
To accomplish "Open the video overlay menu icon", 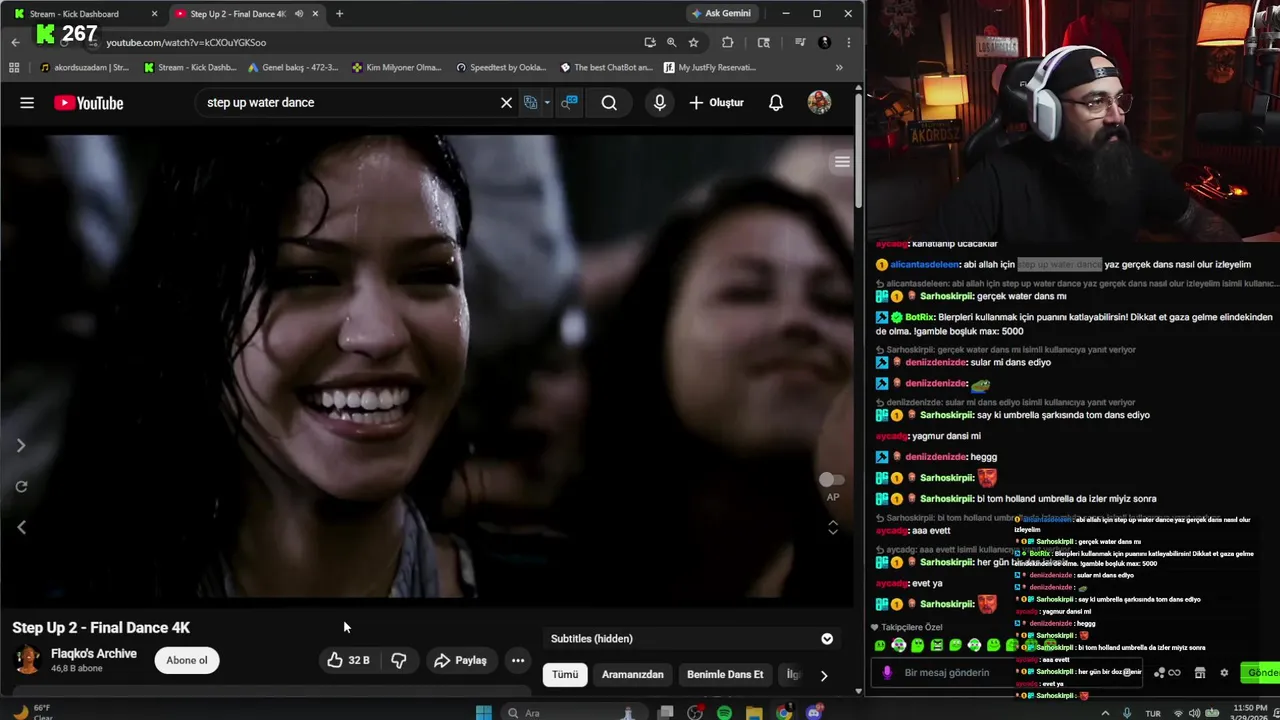I will [x=842, y=162].
